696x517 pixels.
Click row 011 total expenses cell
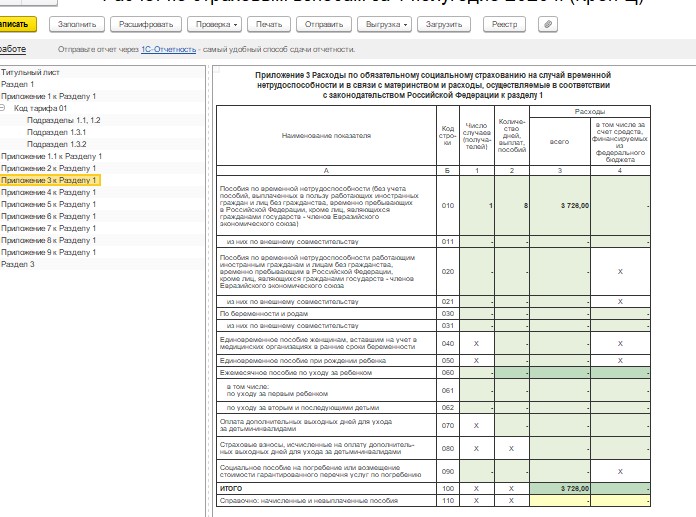[560, 241]
